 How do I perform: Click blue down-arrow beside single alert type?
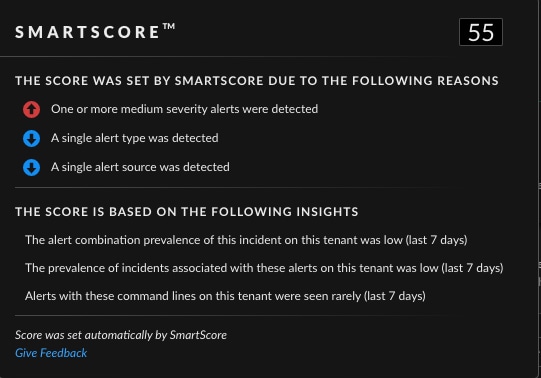tap(31, 139)
